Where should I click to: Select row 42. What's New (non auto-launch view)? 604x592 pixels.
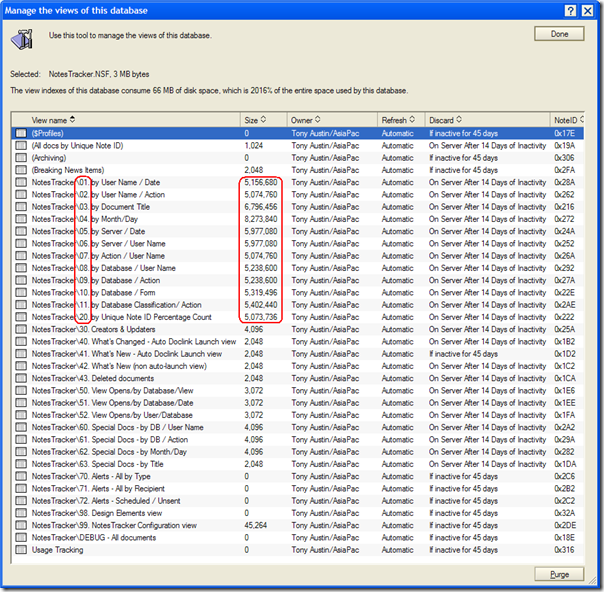pos(297,366)
